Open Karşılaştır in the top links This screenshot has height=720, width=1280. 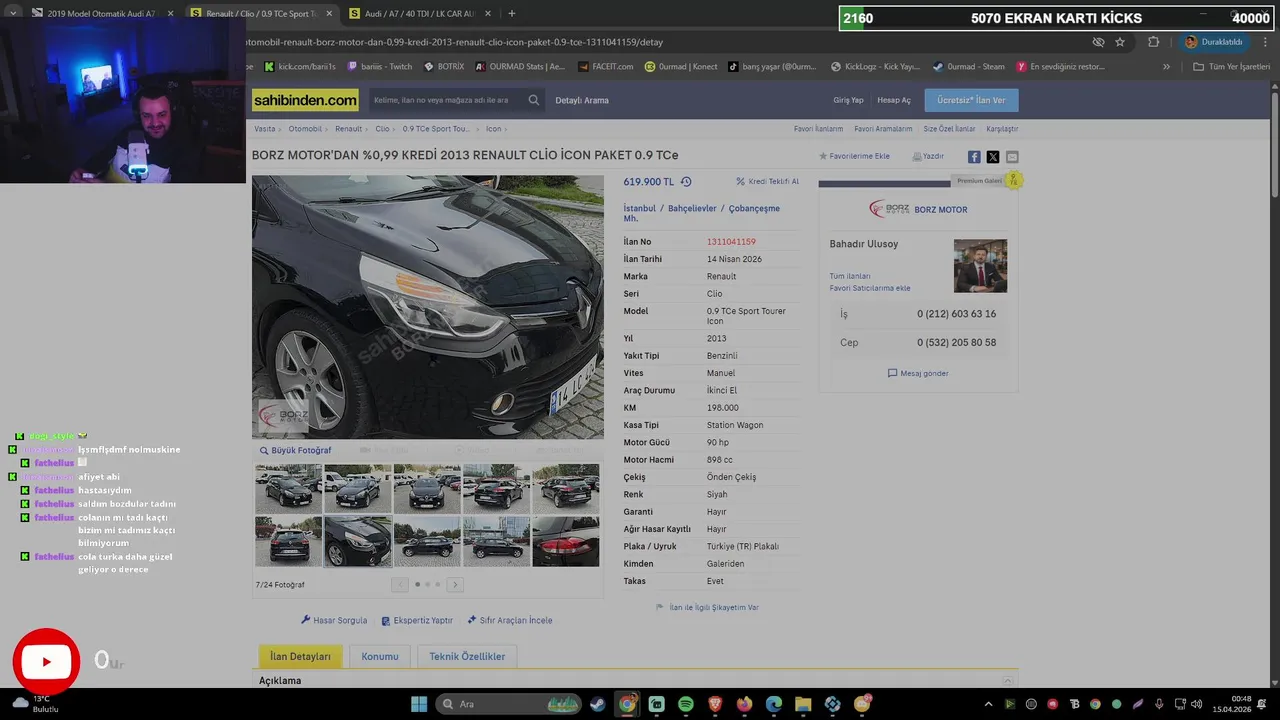[x=1002, y=129]
